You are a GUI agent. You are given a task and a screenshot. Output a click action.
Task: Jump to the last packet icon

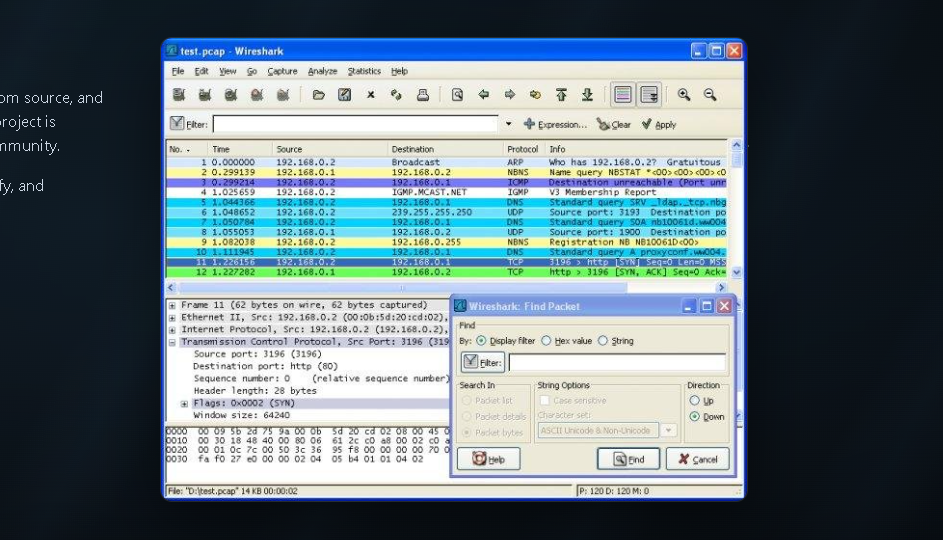click(588, 94)
